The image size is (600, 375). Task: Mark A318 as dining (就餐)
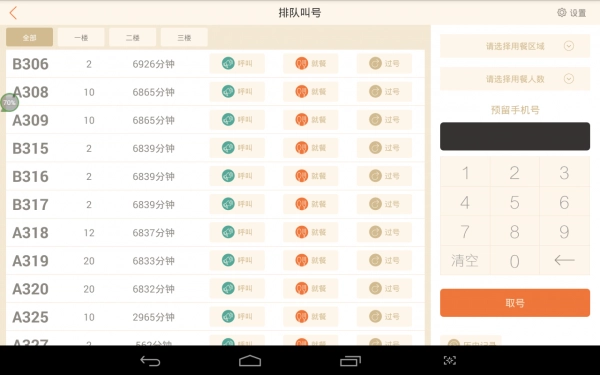(x=310, y=232)
